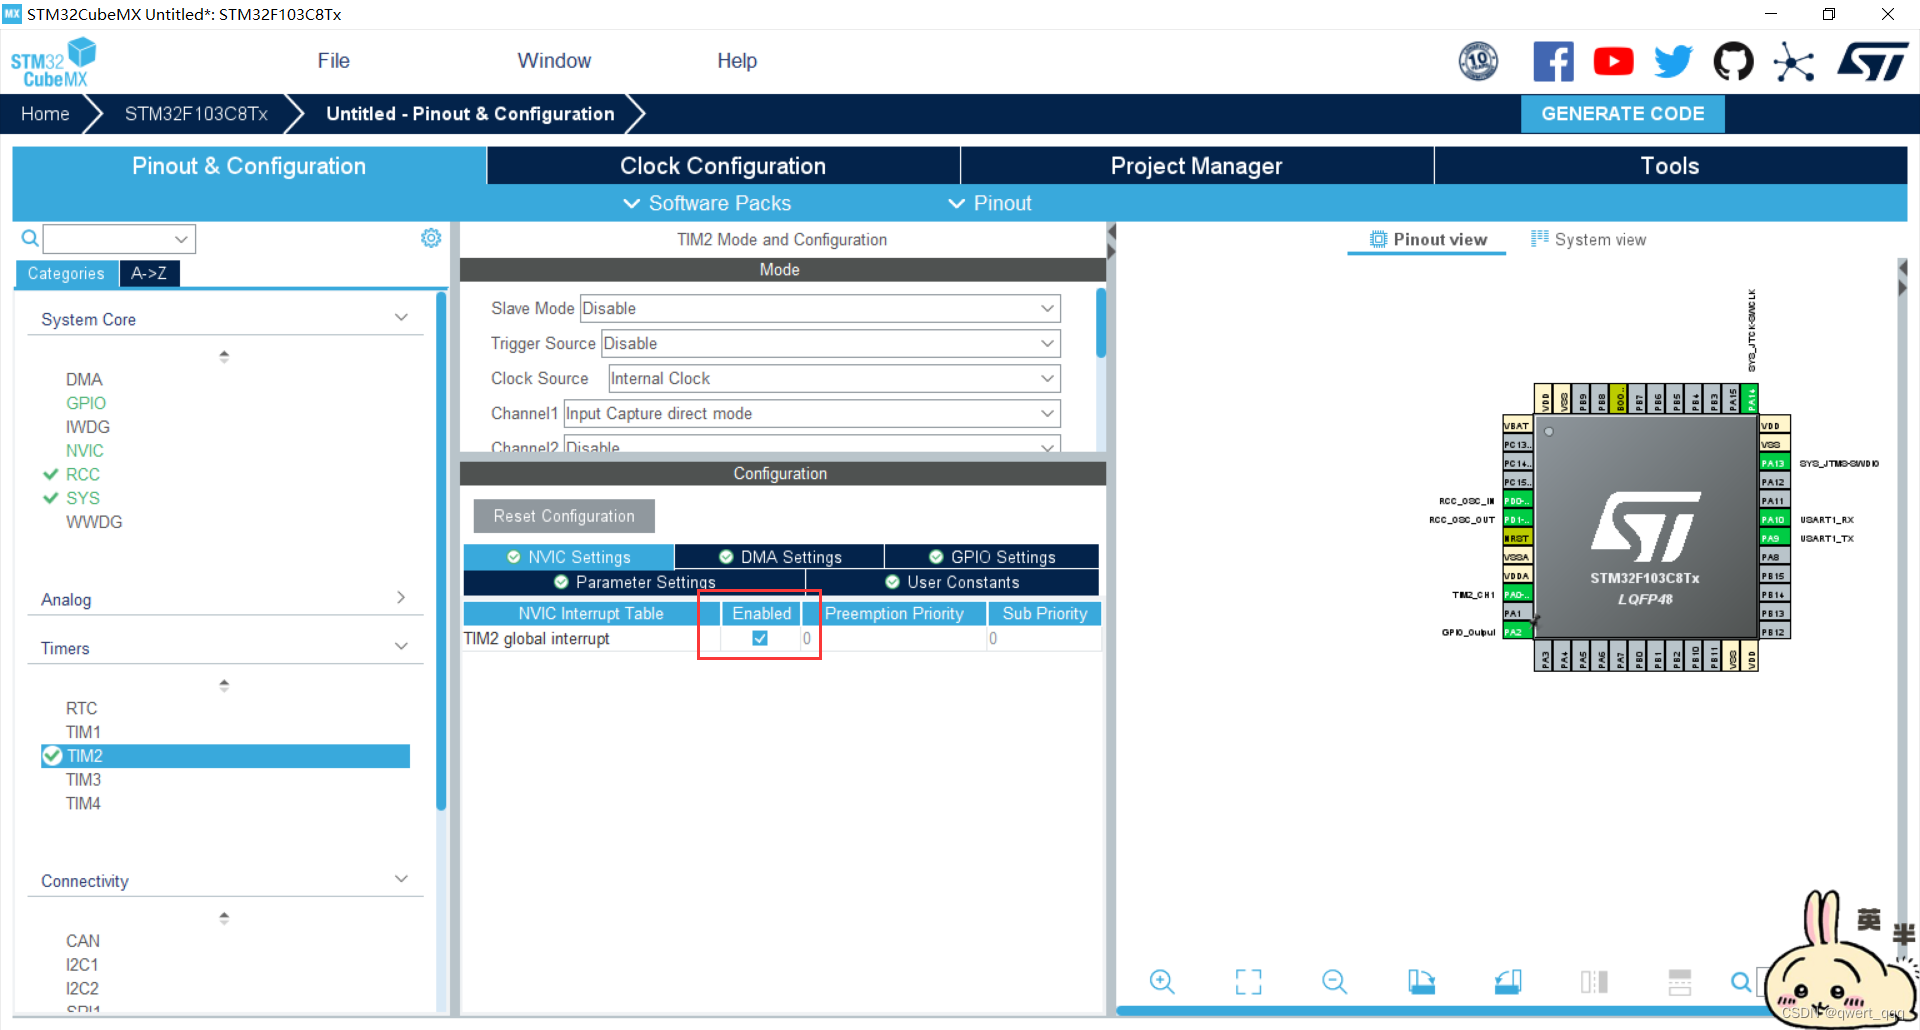The width and height of the screenshot is (1920, 1030).
Task: Click the pin search icon below the chip
Action: (x=1741, y=982)
